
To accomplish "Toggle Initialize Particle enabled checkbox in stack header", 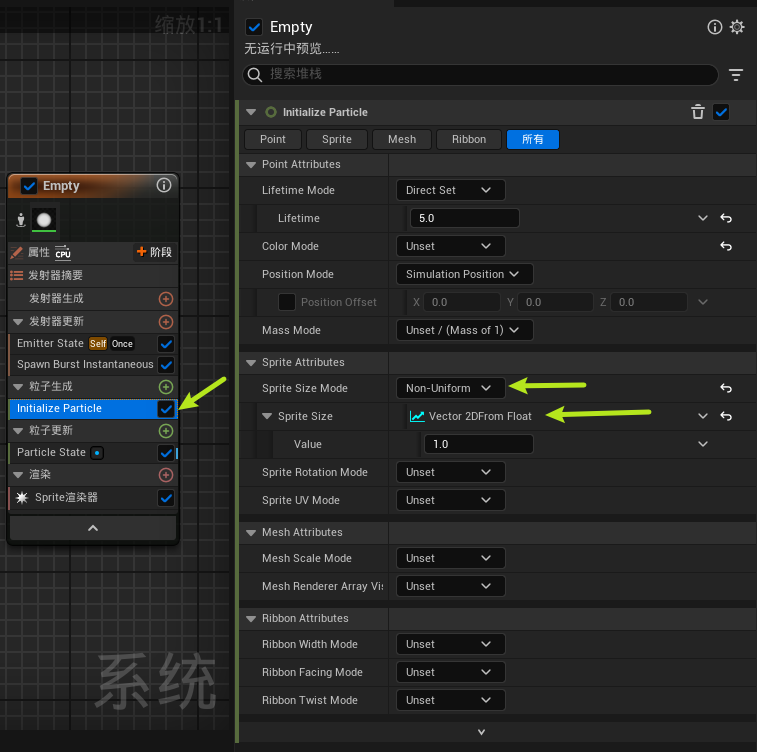I will point(721,112).
